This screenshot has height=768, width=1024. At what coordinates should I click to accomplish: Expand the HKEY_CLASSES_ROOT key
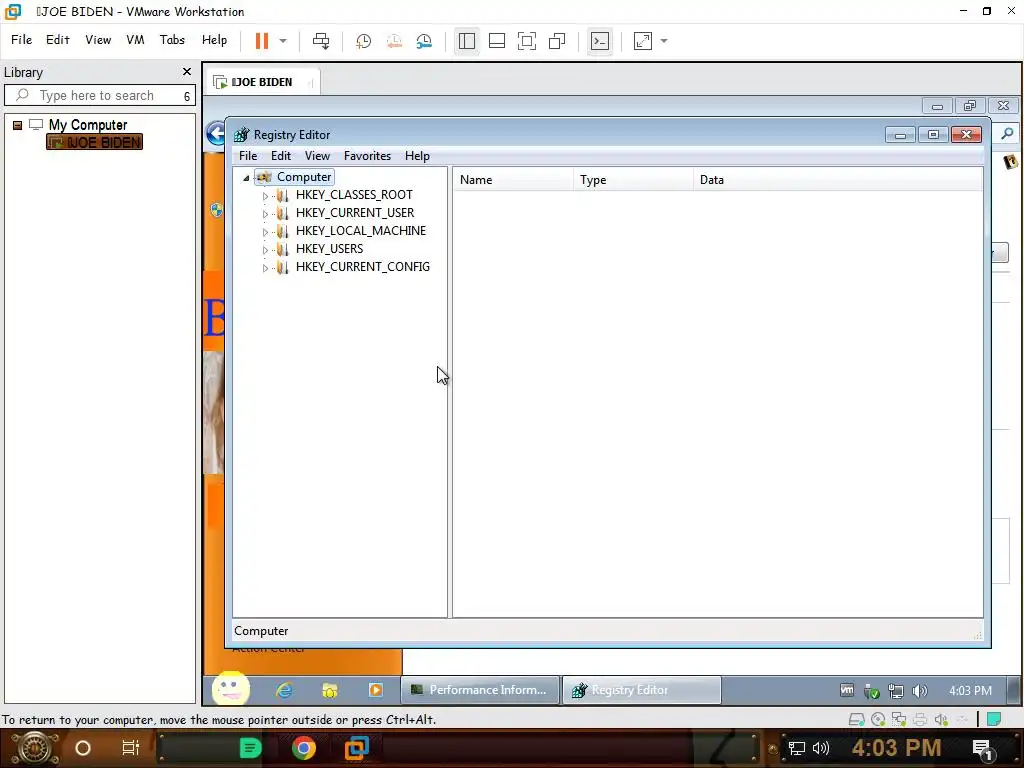[265, 195]
